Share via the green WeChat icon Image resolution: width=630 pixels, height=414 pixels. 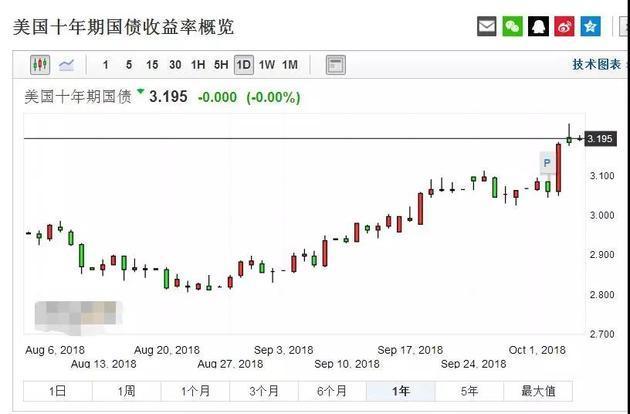(512, 26)
